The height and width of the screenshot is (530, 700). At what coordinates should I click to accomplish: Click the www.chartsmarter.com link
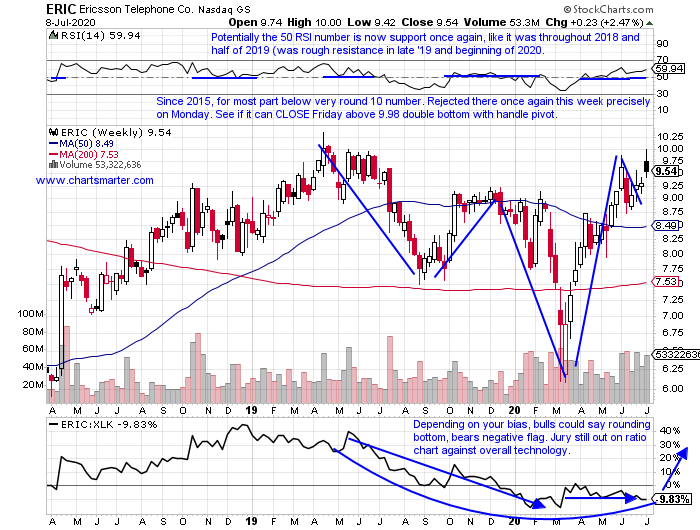click(95, 180)
